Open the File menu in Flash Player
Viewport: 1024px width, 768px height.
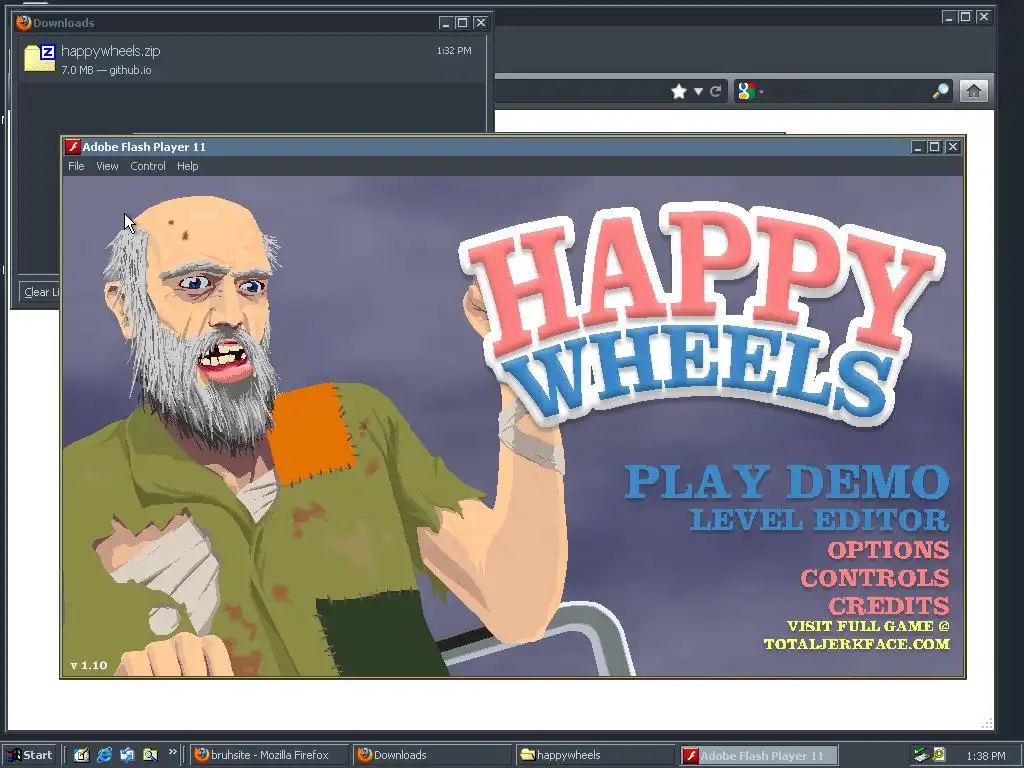coord(76,166)
